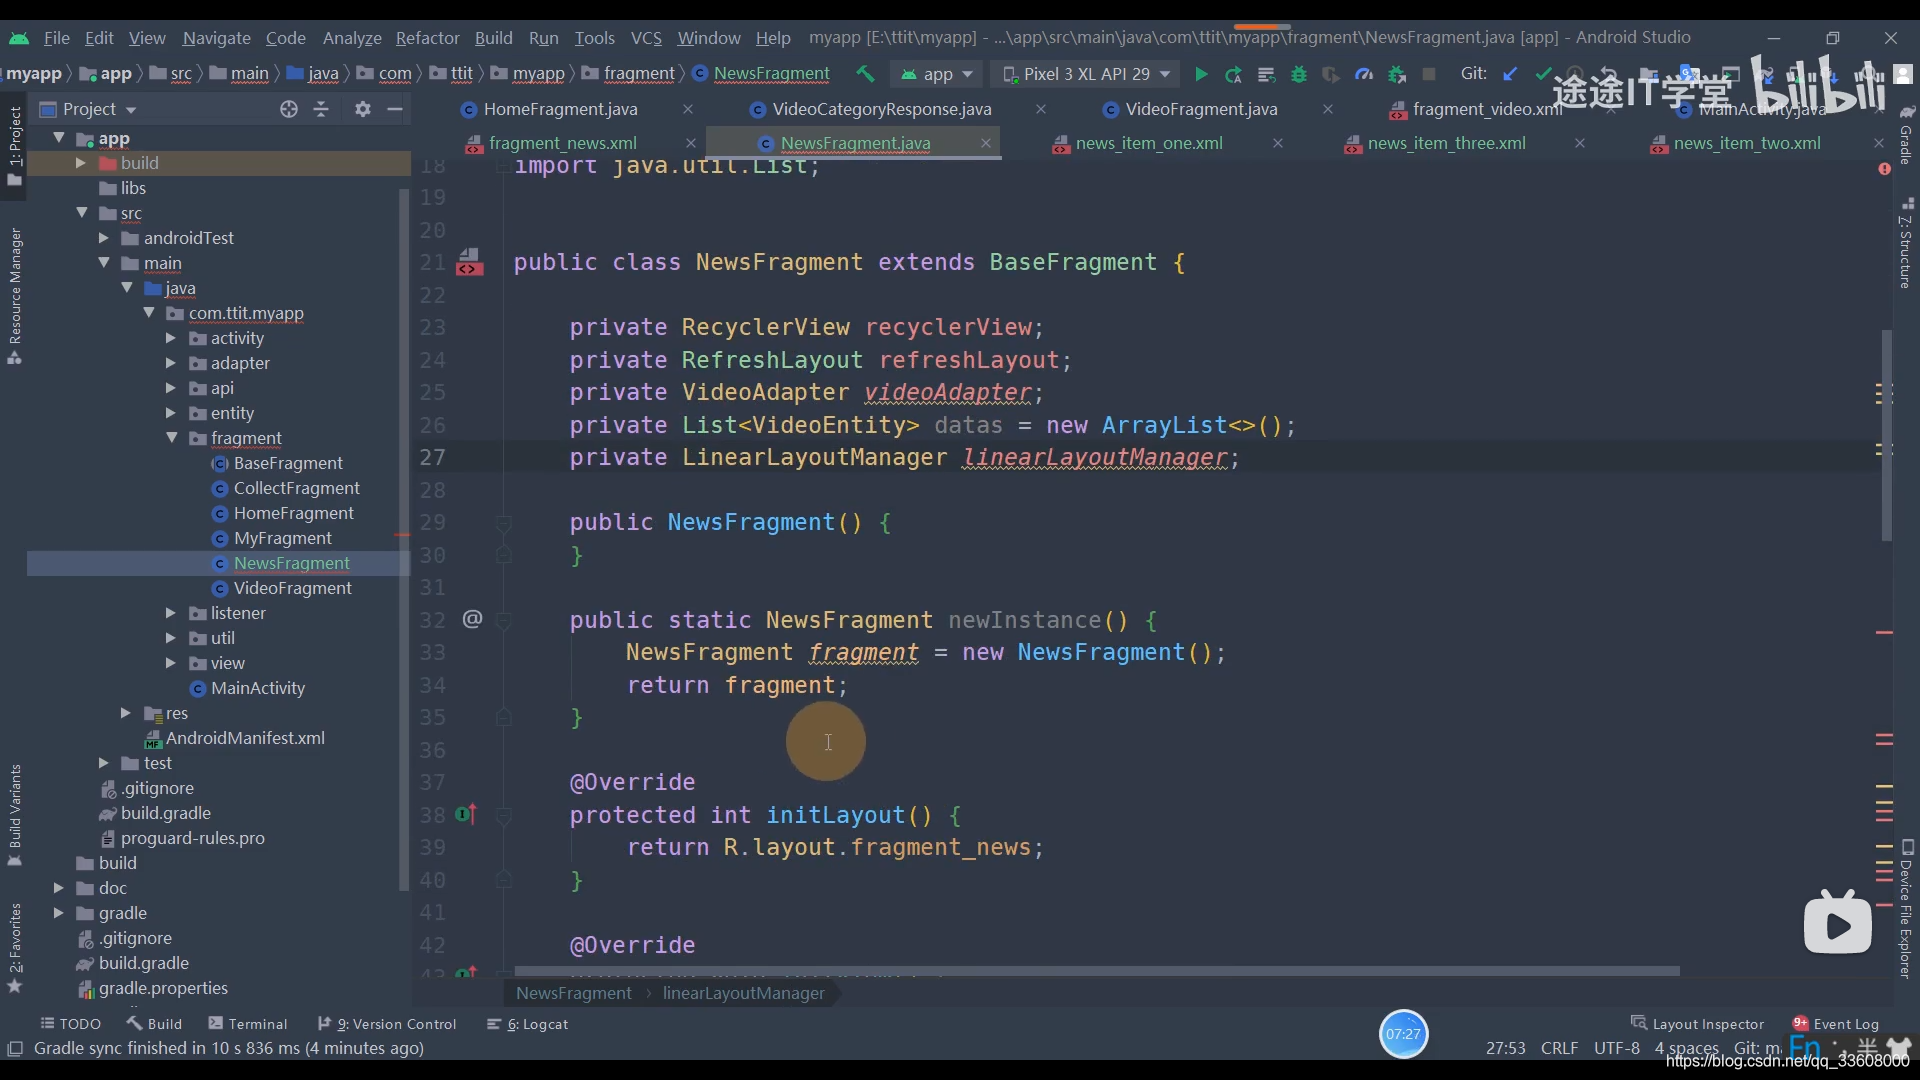Close the fragment_news.xml tab
The height and width of the screenshot is (1080, 1920).
691,143
